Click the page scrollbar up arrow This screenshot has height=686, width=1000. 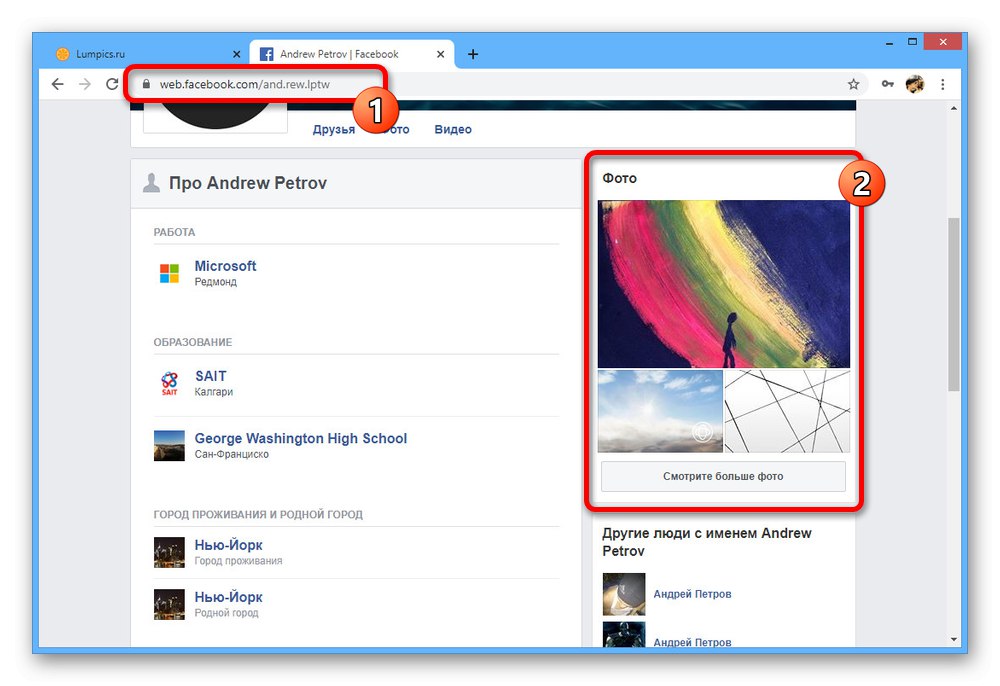tap(953, 108)
